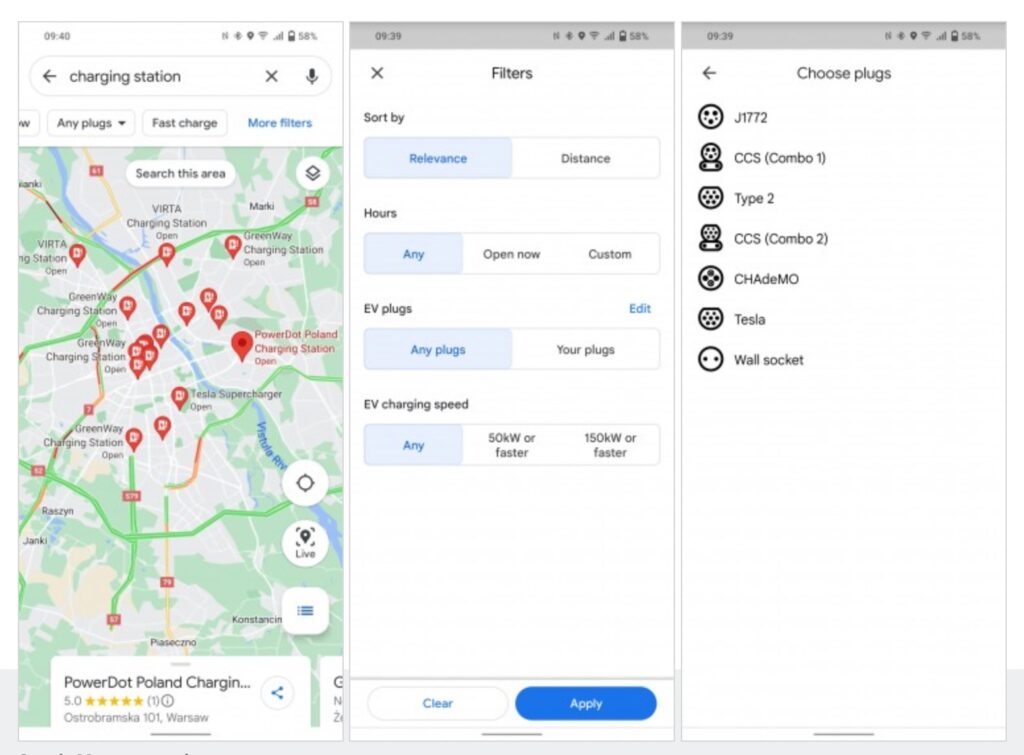Show results as list view

coord(305,610)
